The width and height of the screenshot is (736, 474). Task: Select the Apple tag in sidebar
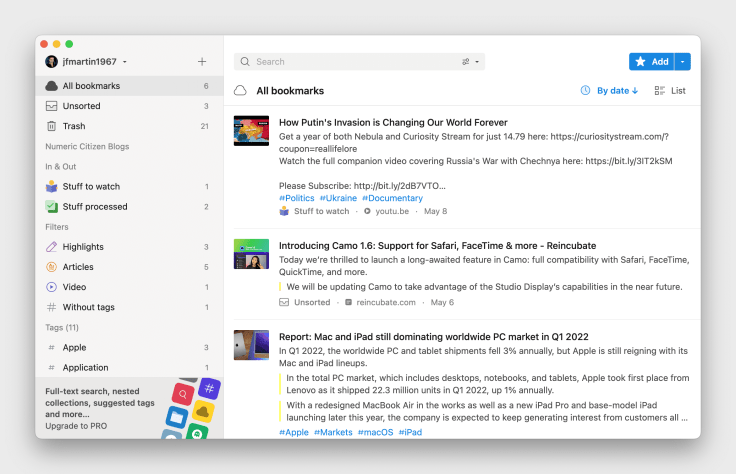tap(129, 348)
